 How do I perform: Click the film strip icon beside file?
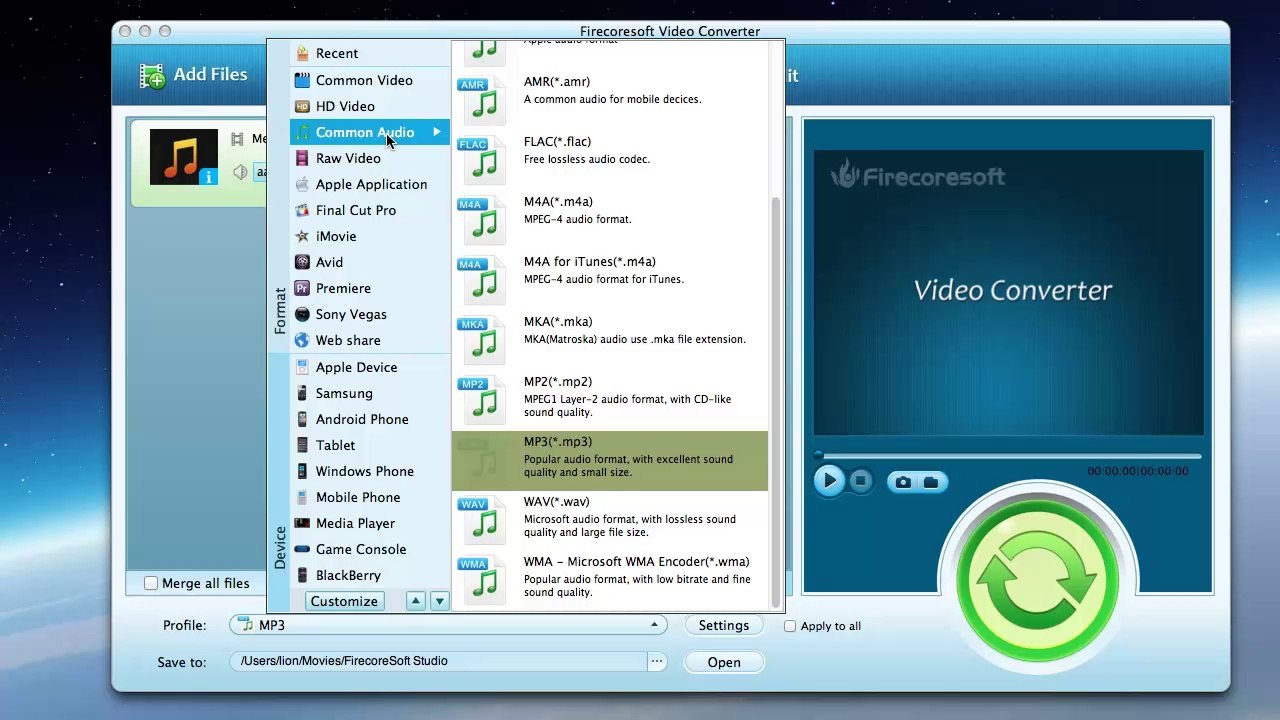click(x=237, y=139)
